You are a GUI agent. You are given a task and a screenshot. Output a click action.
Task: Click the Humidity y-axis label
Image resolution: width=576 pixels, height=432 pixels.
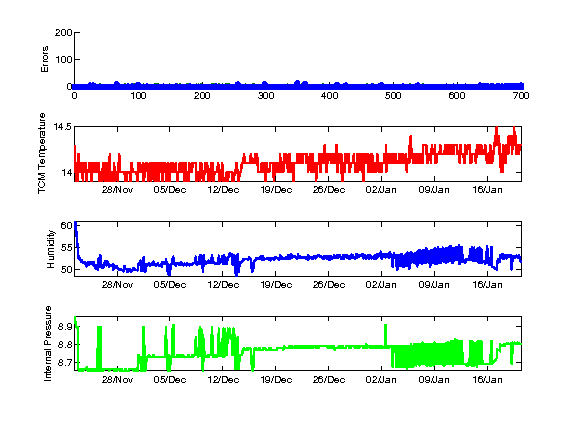[x=50, y=249]
